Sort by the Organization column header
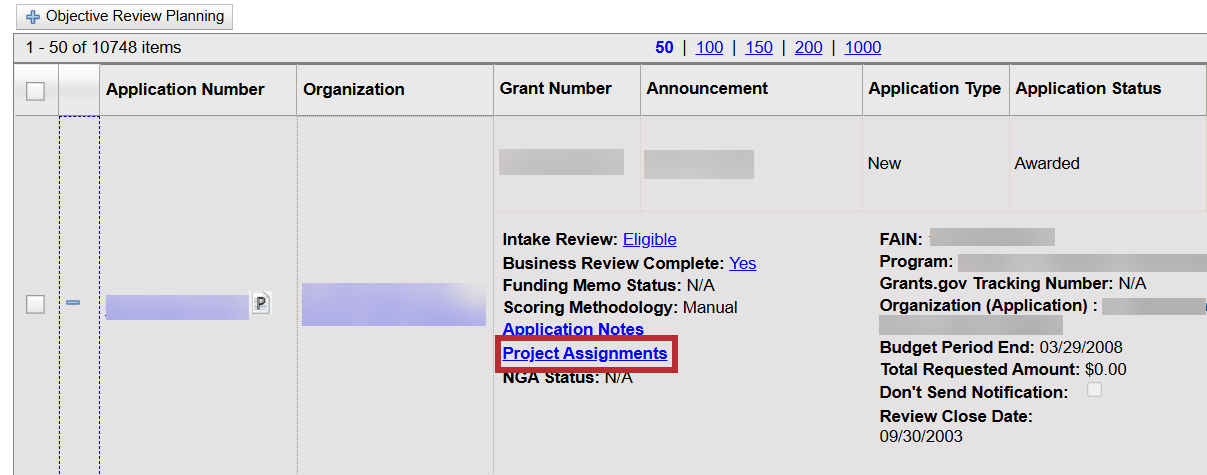 [x=354, y=89]
